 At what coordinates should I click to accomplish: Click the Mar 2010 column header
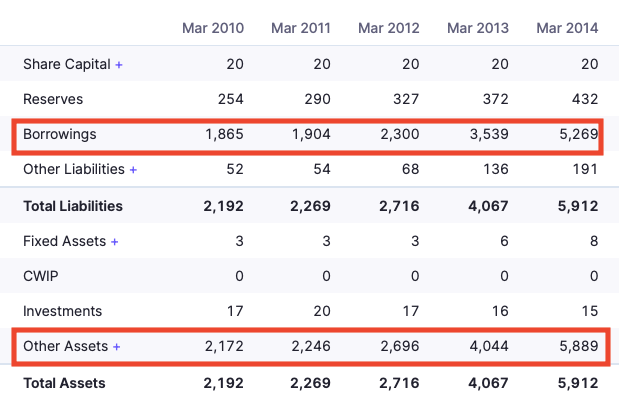(x=213, y=28)
